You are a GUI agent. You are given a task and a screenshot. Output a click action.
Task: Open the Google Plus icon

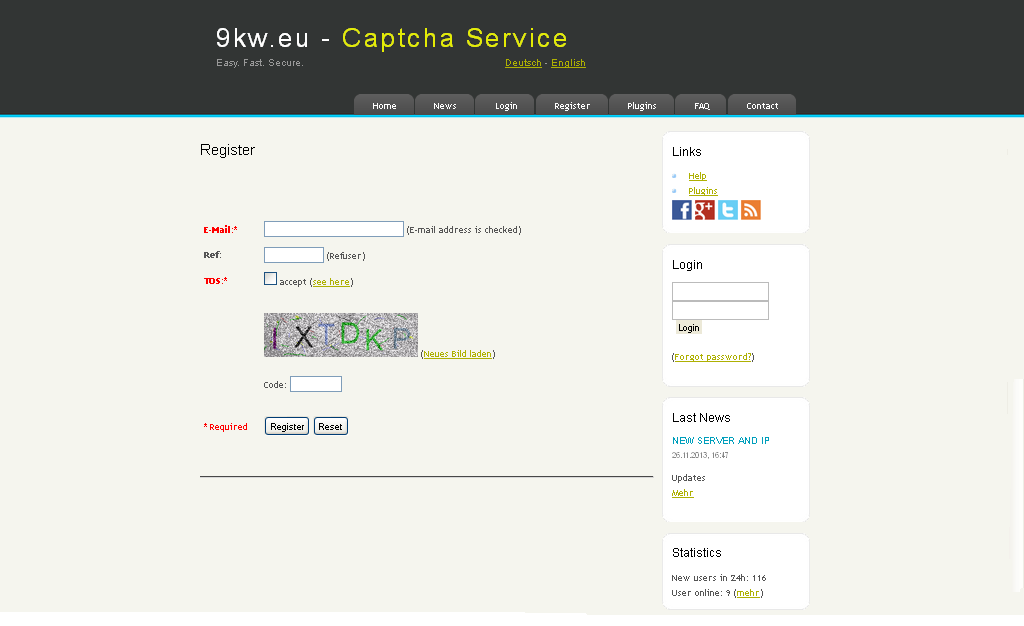(x=704, y=210)
